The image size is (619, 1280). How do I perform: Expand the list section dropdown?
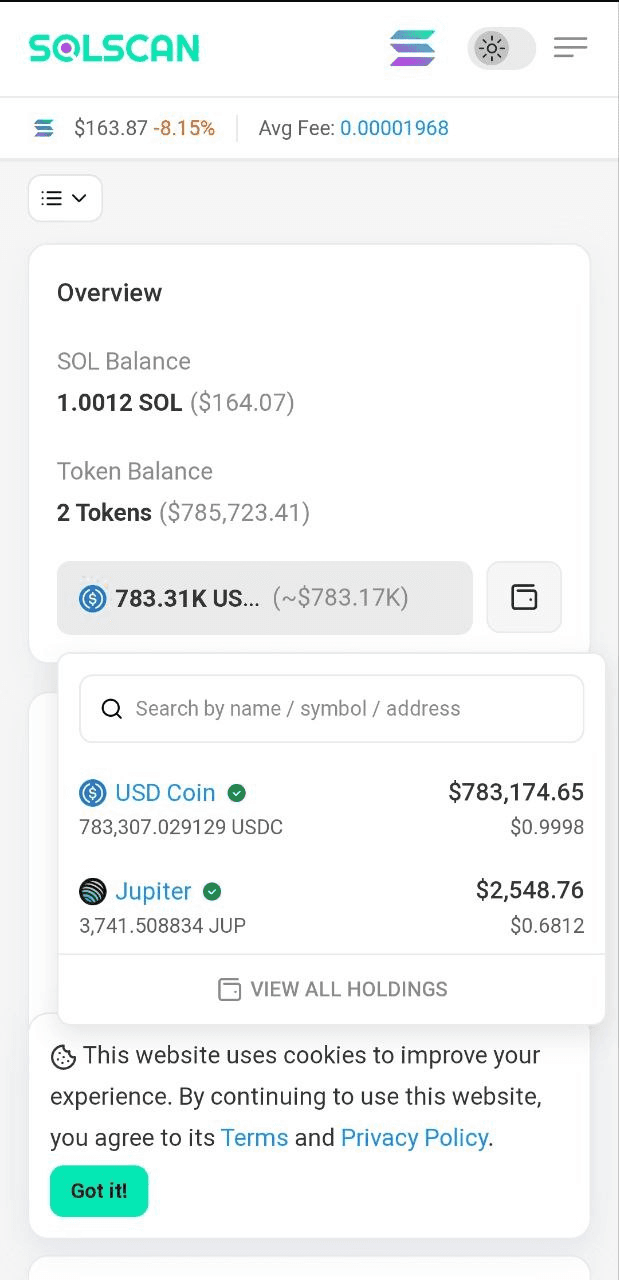pos(65,198)
